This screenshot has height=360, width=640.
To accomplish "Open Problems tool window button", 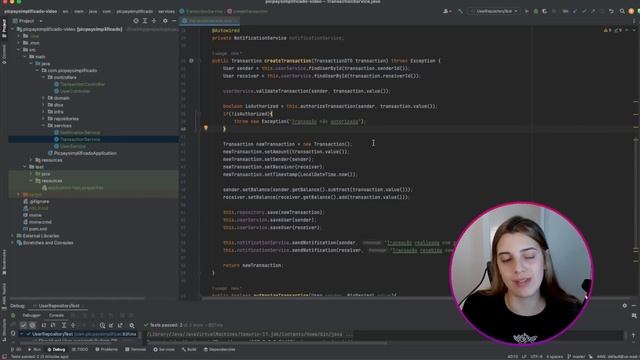I will click(x=107, y=350).
